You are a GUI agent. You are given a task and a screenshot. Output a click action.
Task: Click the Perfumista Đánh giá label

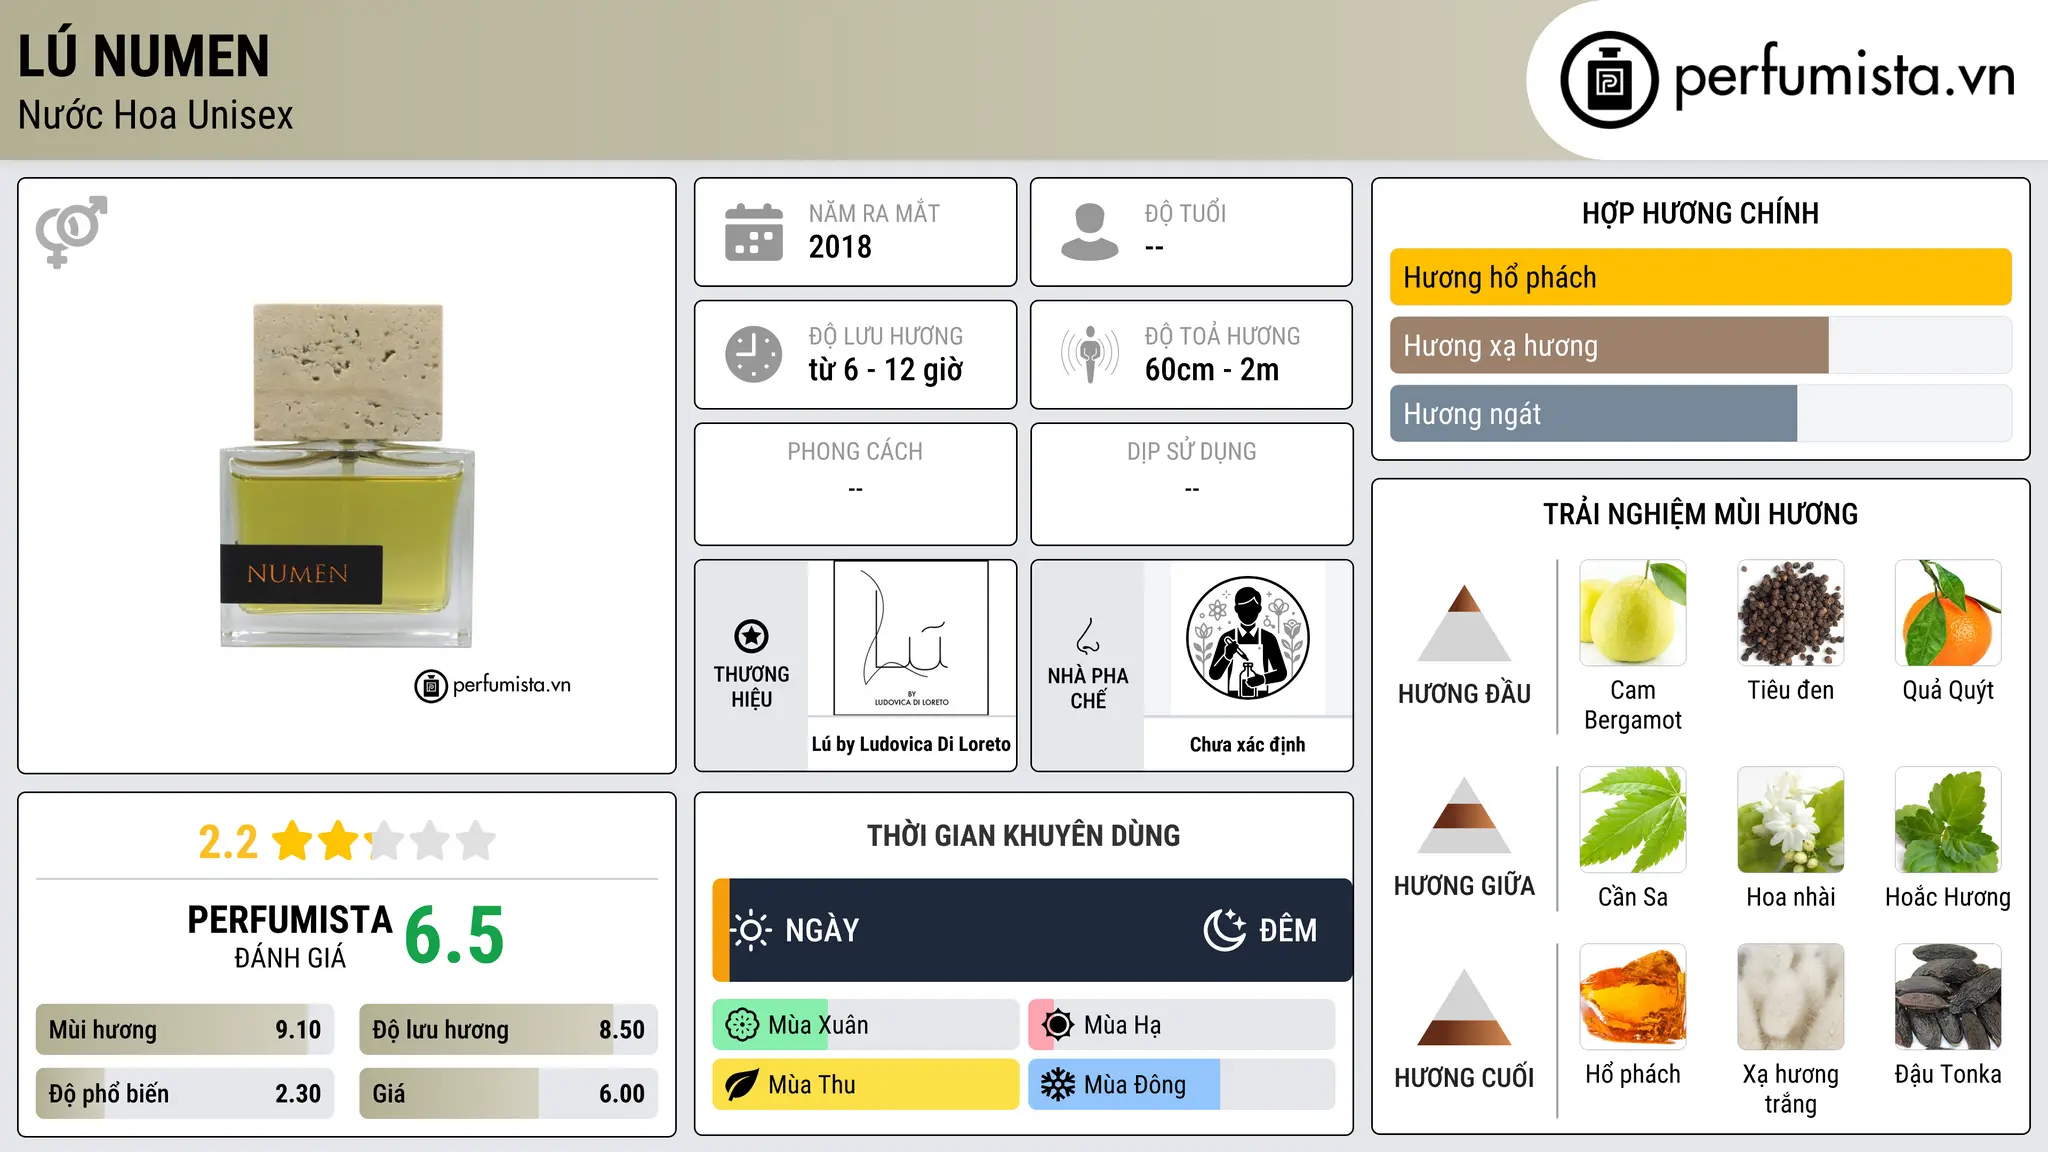pos(290,936)
